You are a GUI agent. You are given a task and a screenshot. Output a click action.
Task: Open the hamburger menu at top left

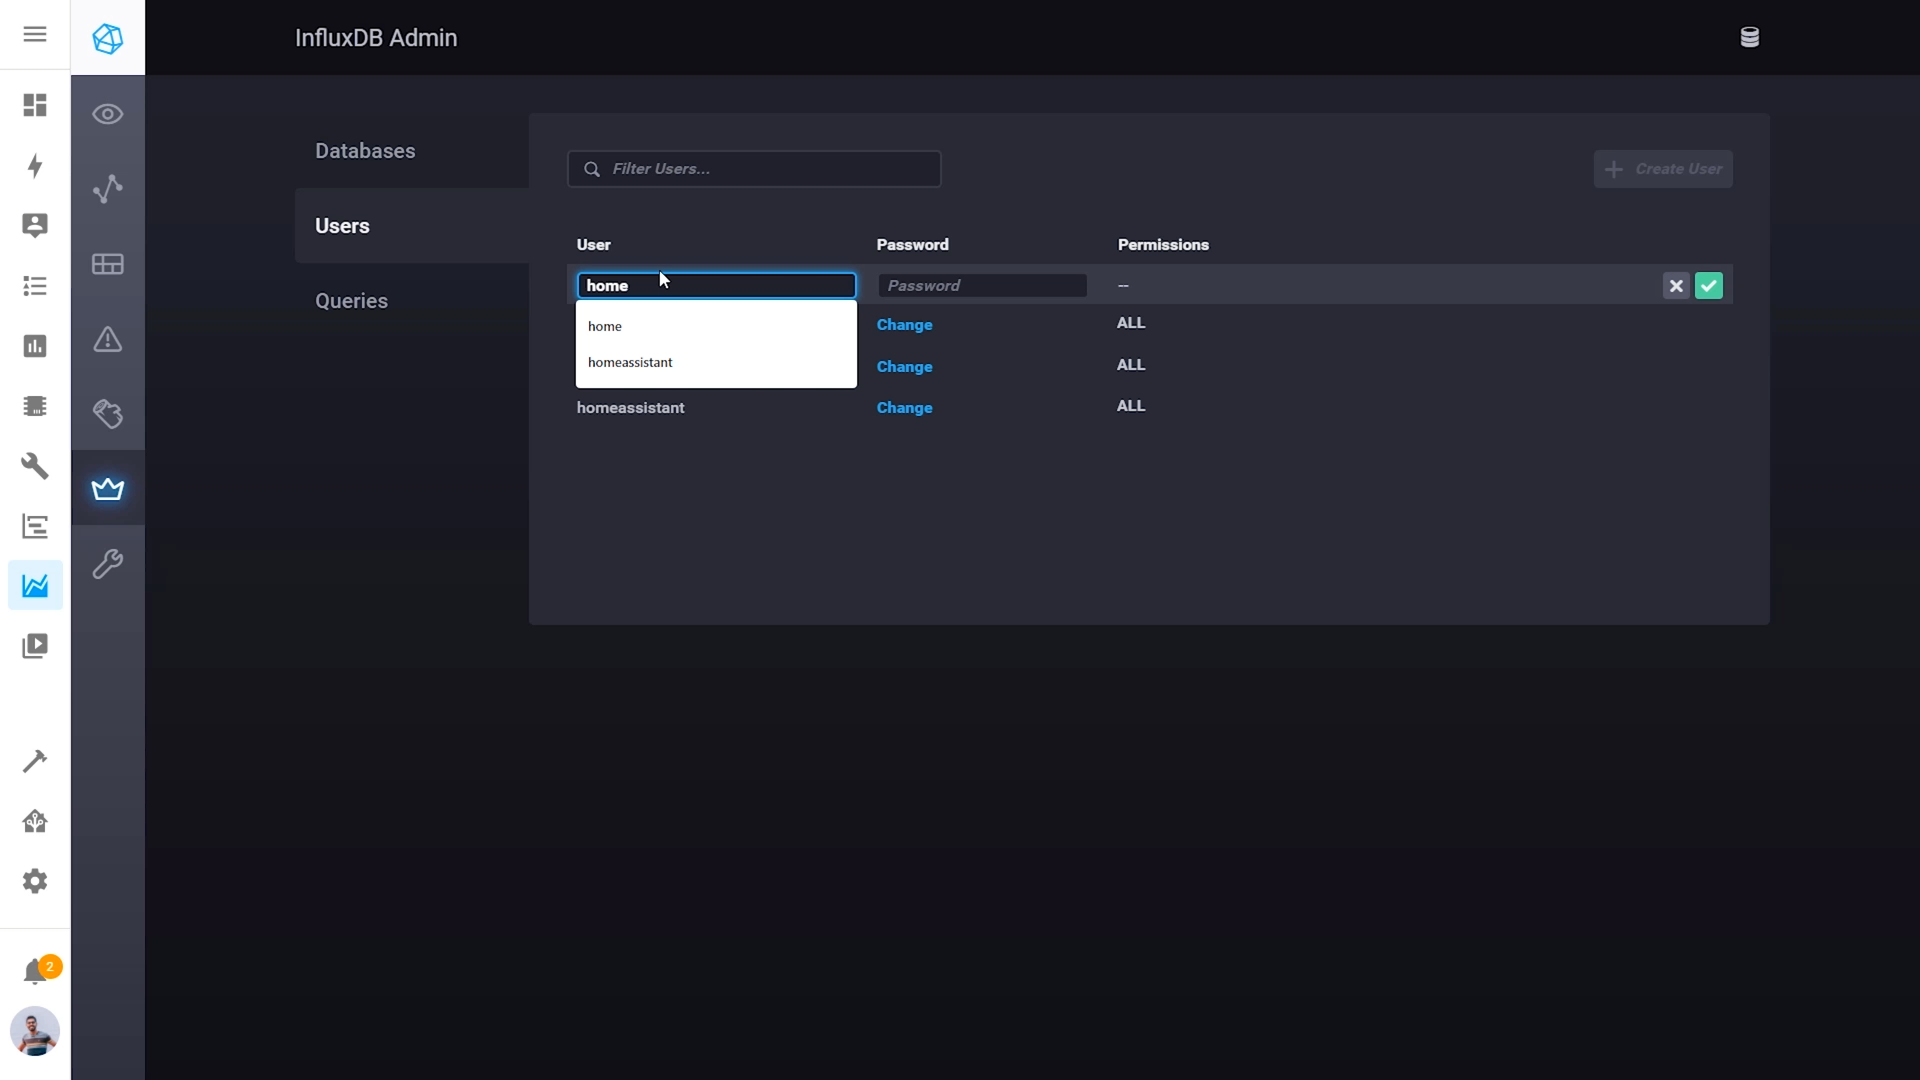35,35
